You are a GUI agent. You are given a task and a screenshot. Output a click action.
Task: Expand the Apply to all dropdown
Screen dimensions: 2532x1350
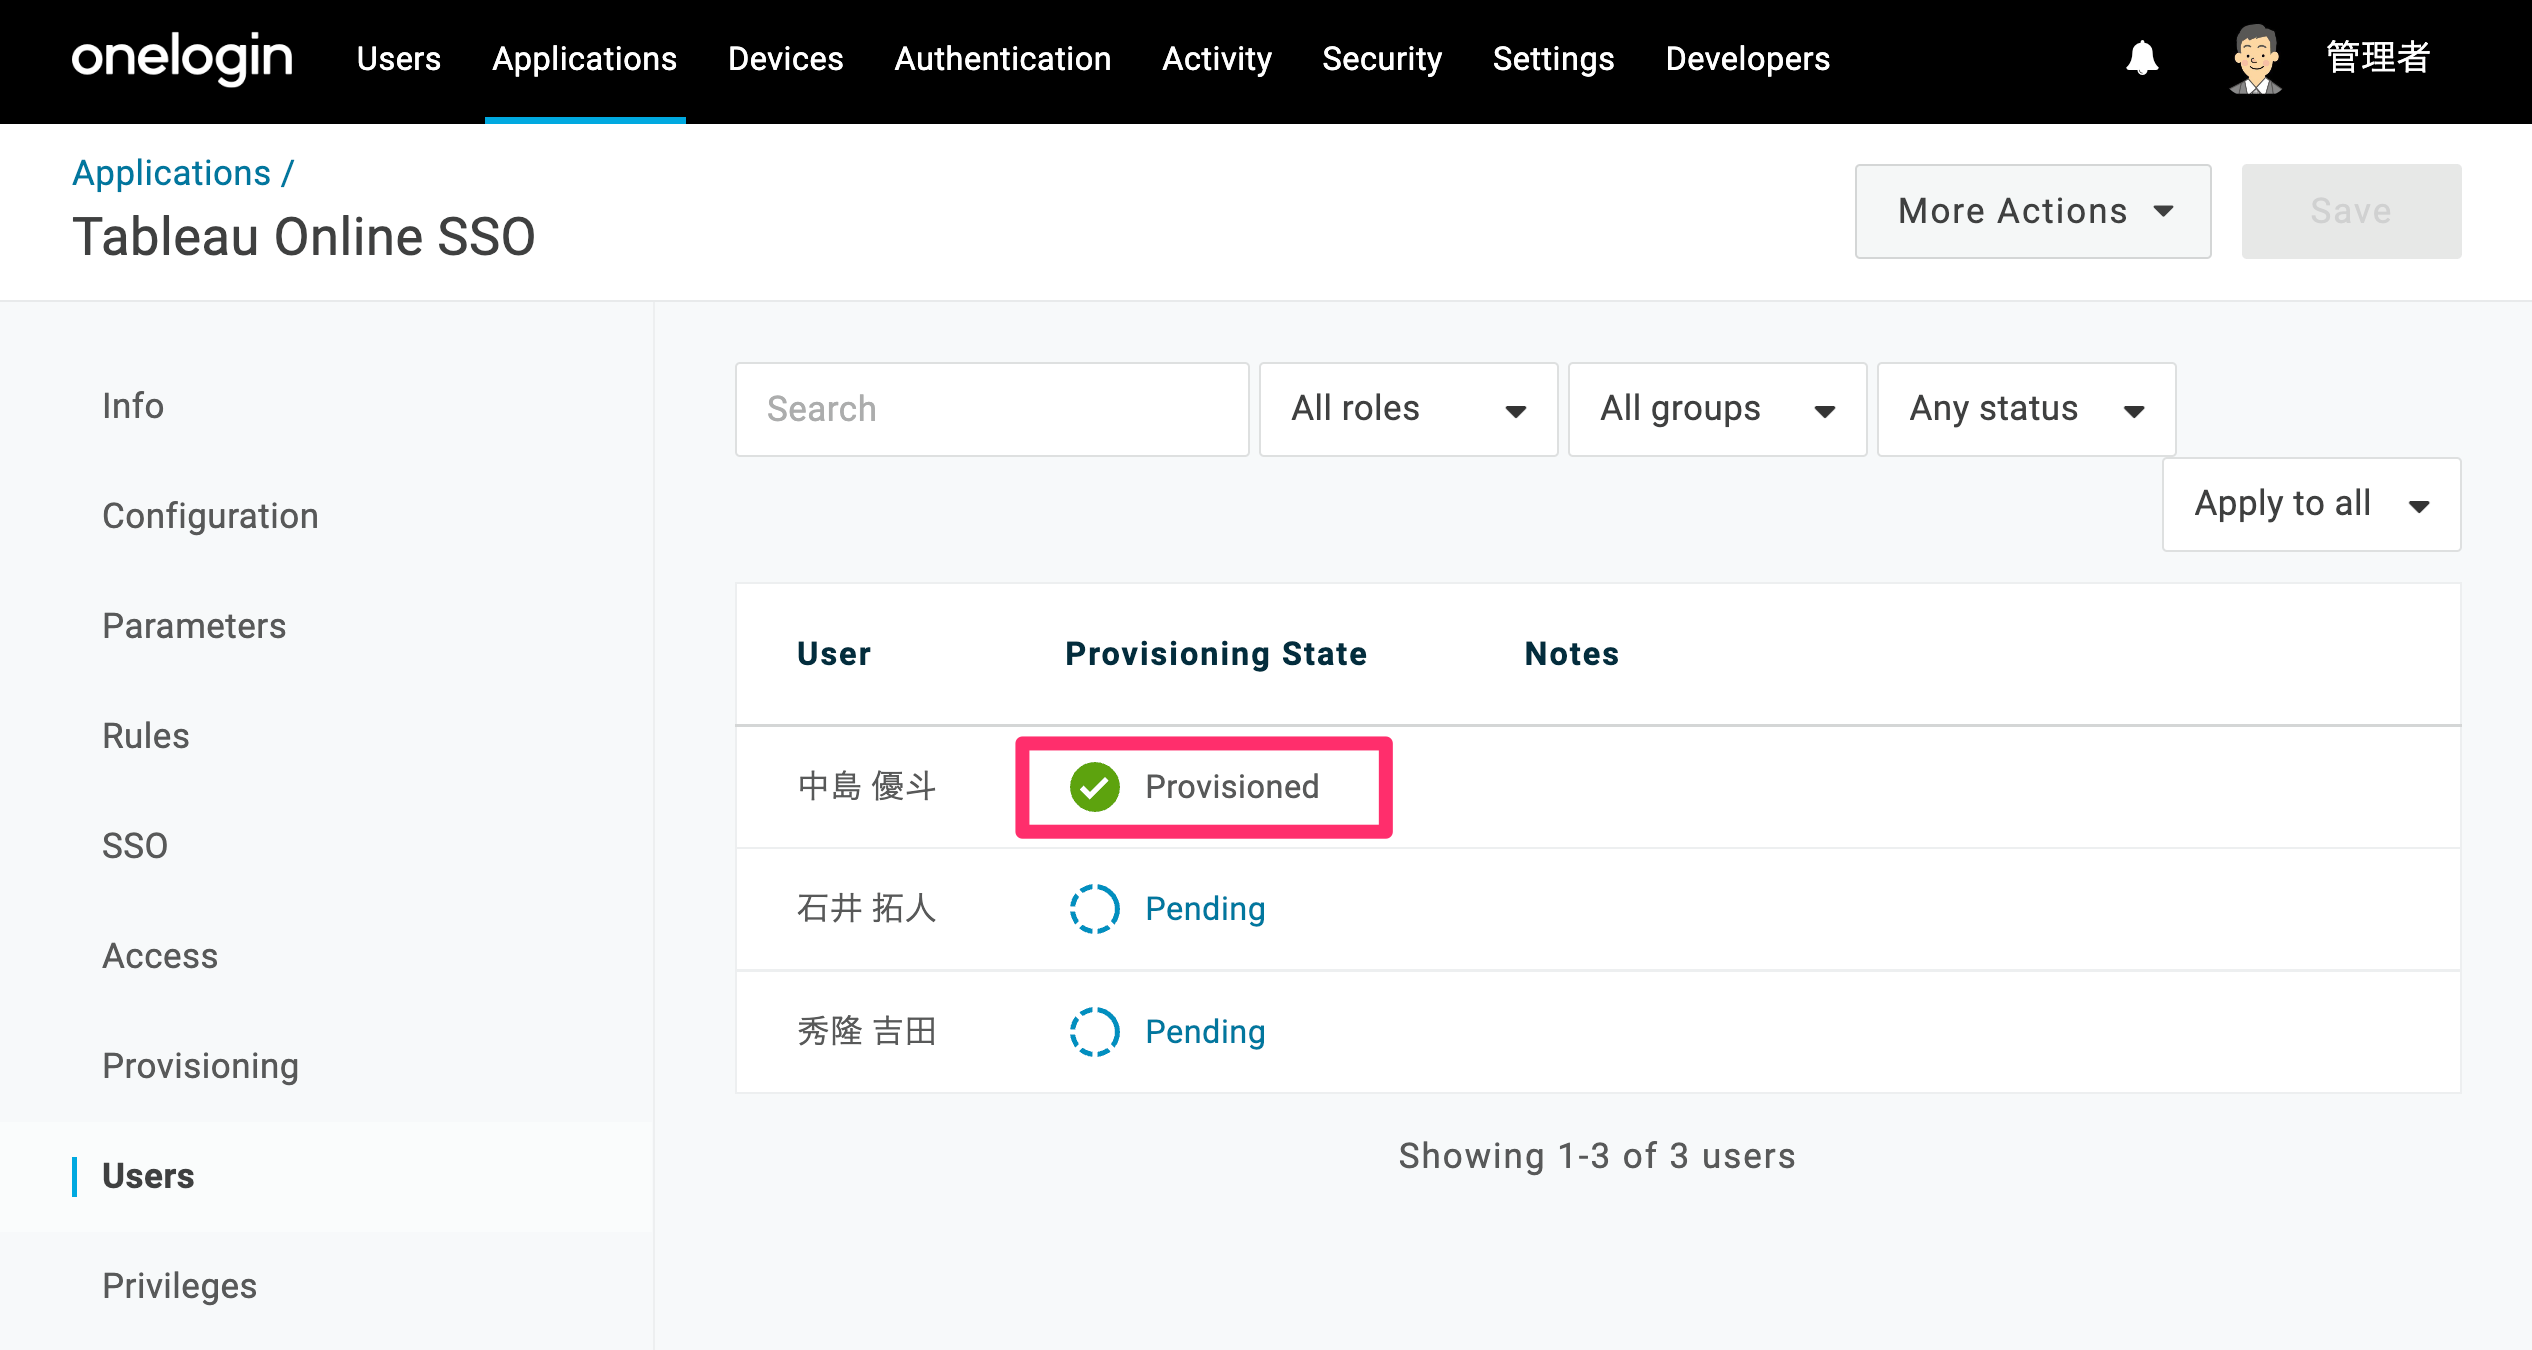pyautogui.click(x=2311, y=504)
